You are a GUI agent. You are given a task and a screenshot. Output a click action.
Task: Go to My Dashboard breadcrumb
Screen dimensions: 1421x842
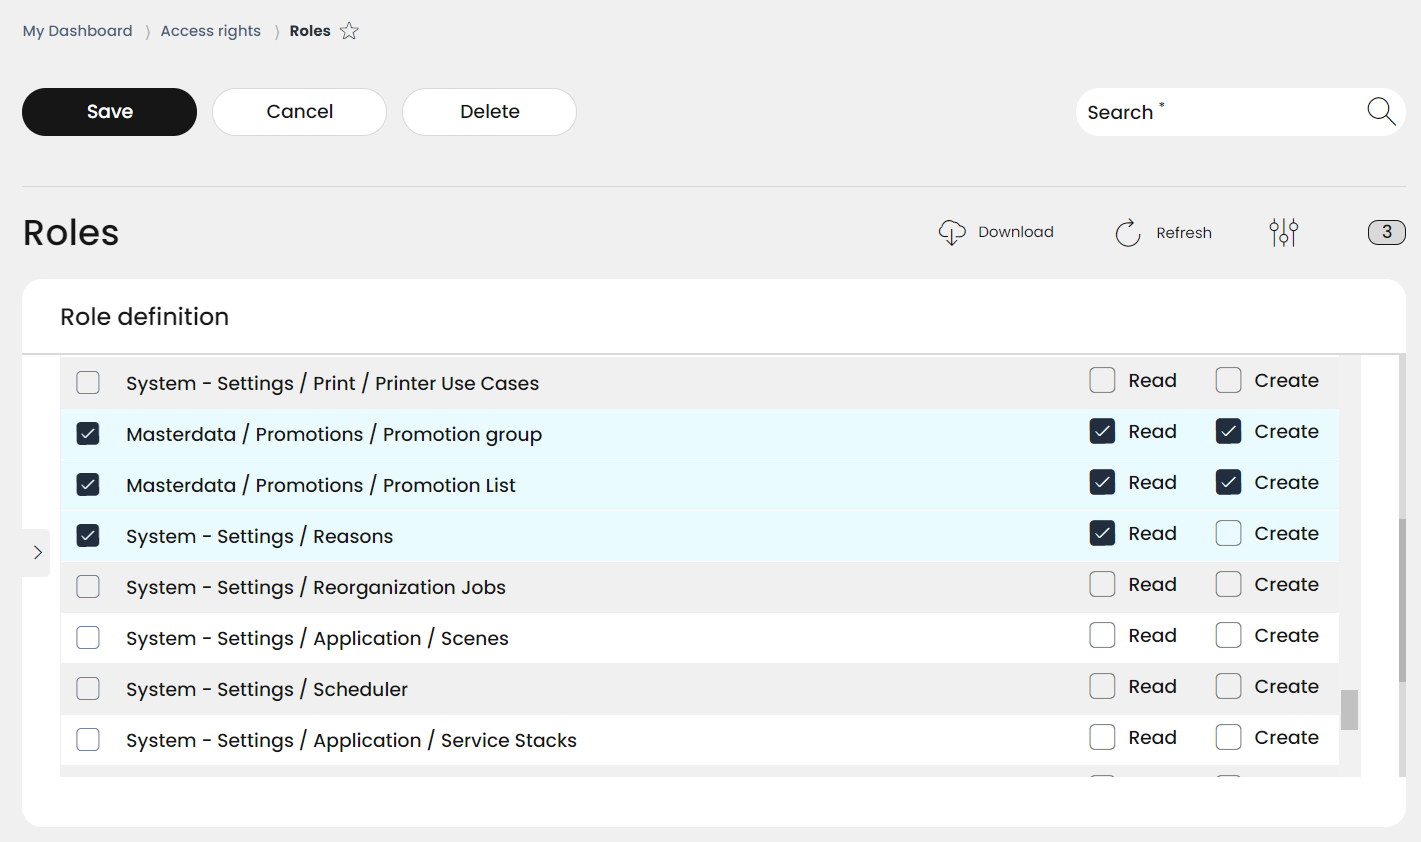[x=77, y=31]
